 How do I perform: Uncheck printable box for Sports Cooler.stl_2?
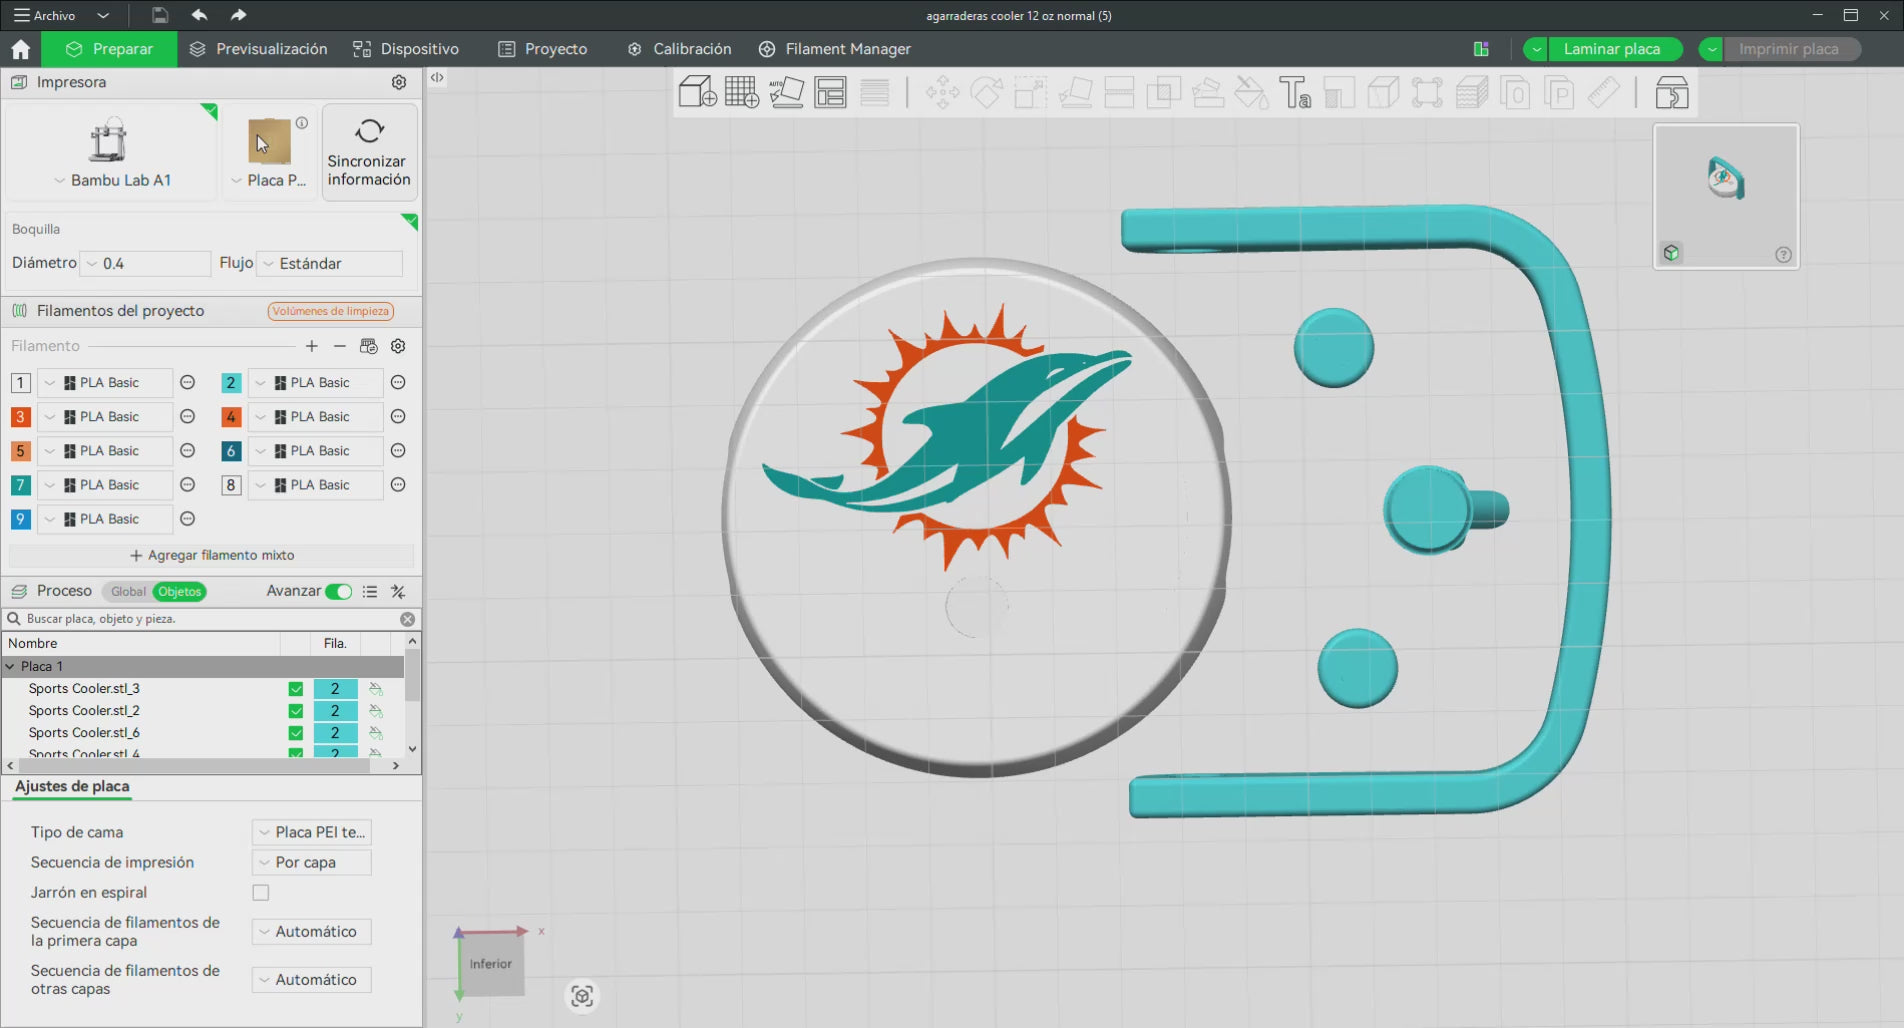point(296,711)
